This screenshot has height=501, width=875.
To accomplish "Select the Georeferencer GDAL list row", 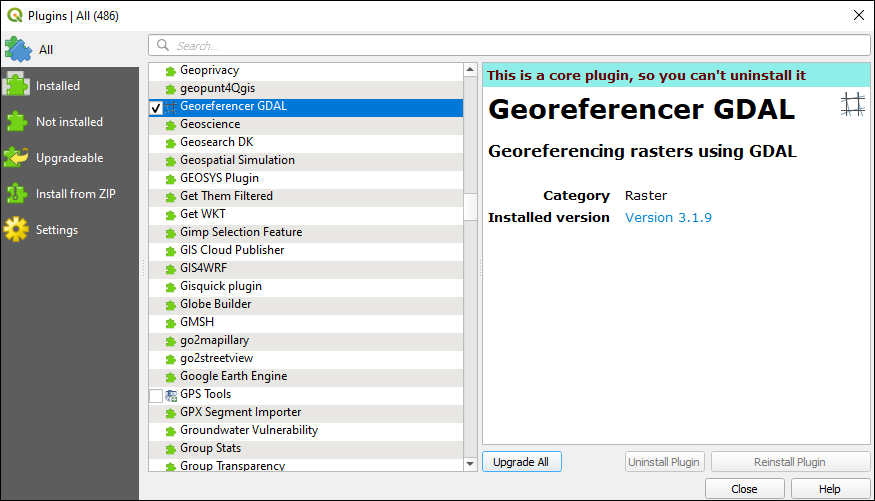I will [306, 107].
